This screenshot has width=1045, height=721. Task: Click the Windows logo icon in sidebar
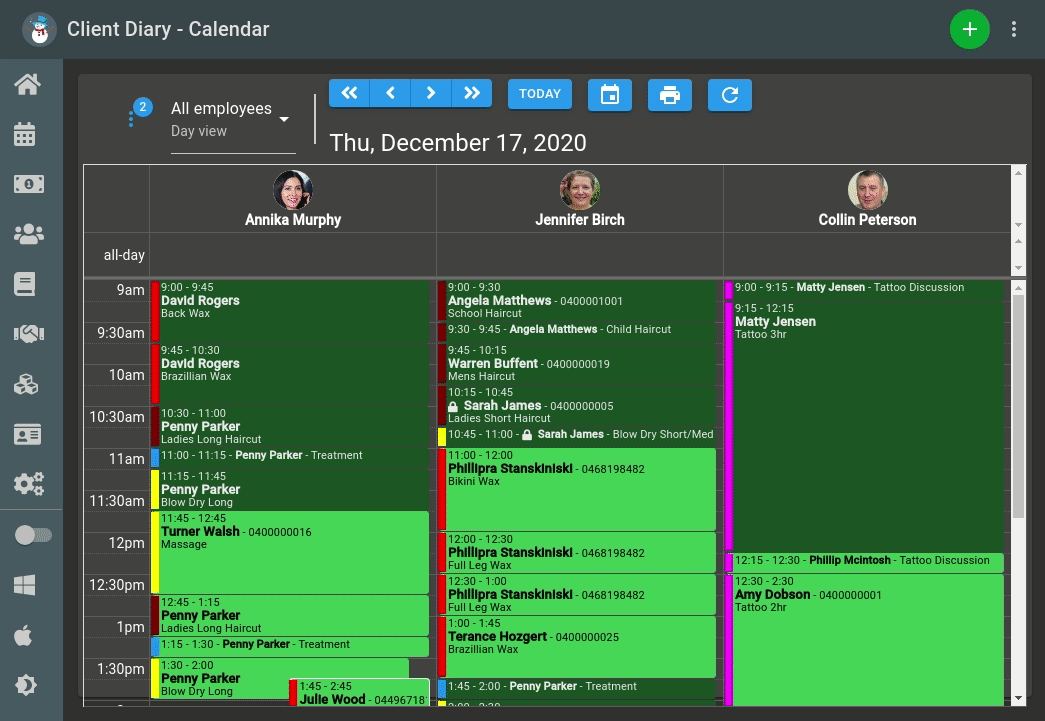(x=25, y=585)
